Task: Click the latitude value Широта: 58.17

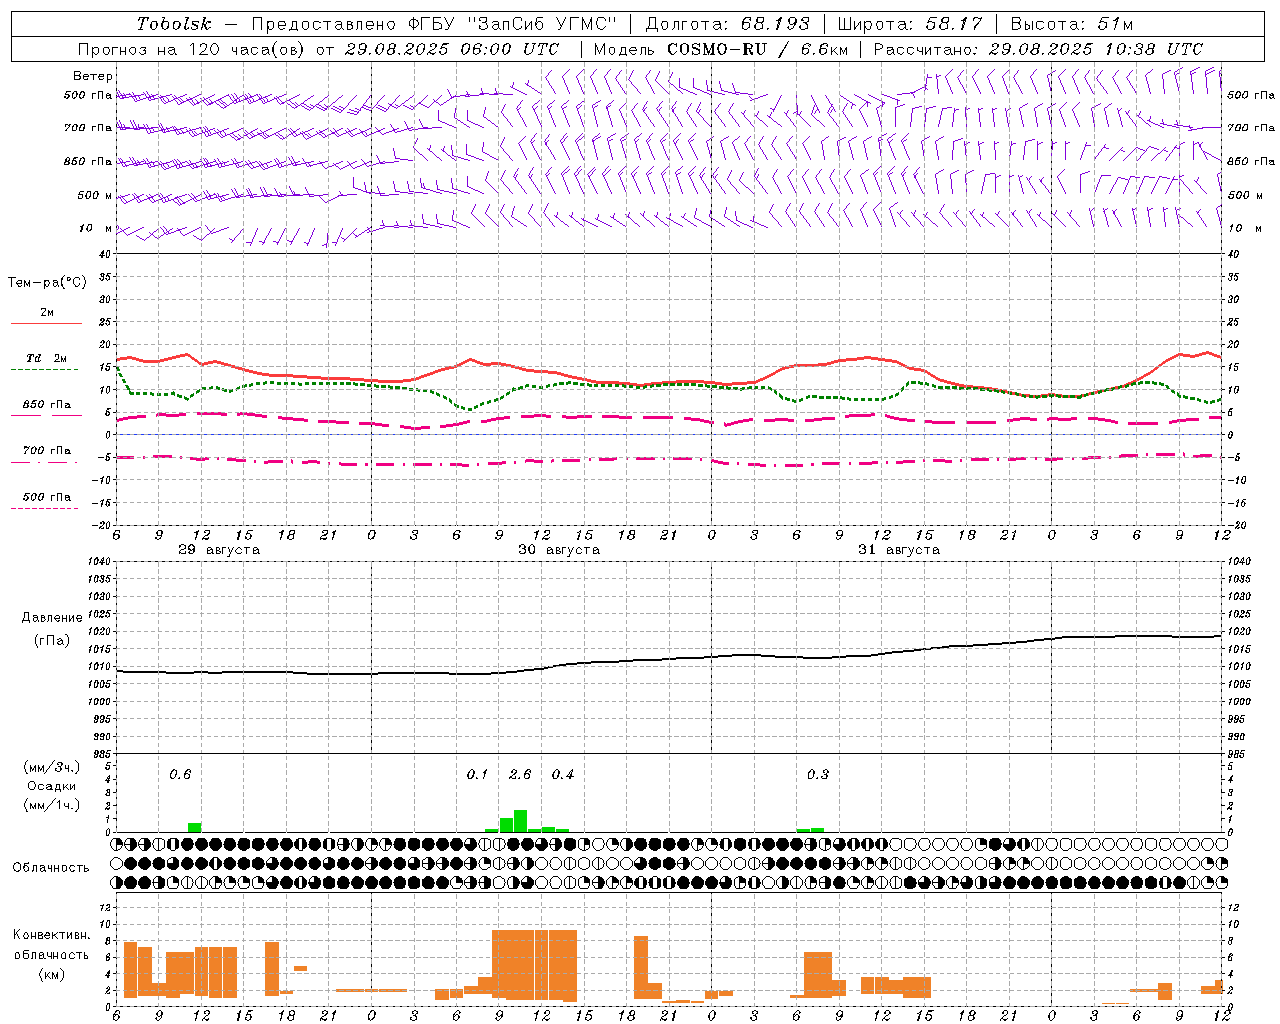Action: (910, 24)
